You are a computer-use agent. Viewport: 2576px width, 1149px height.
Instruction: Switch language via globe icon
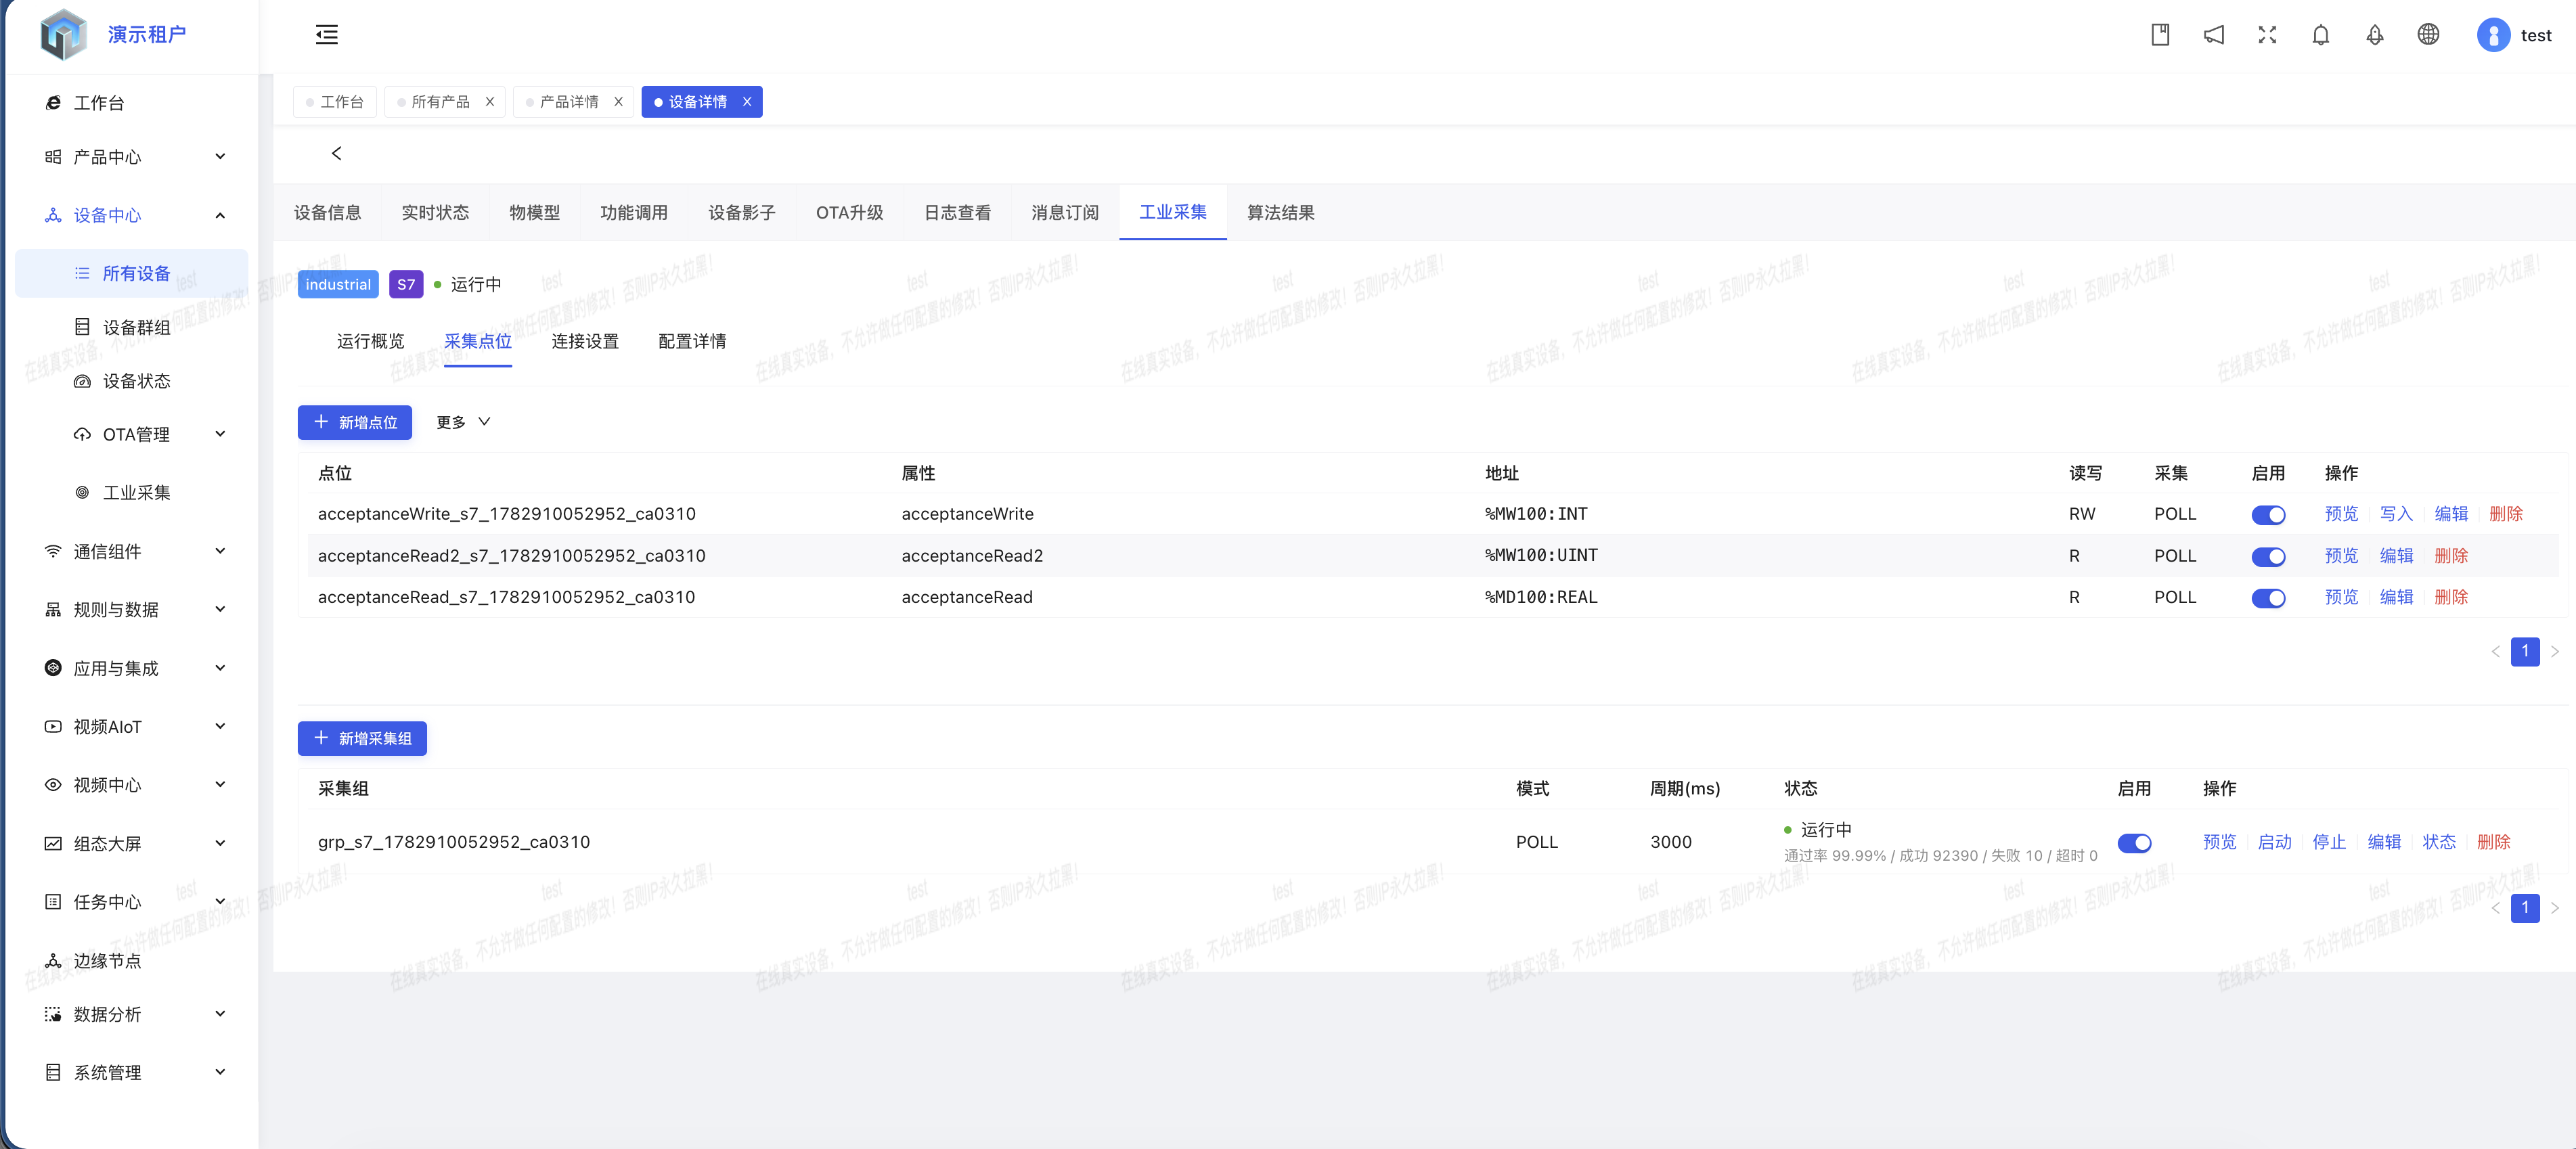coord(2428,35)
